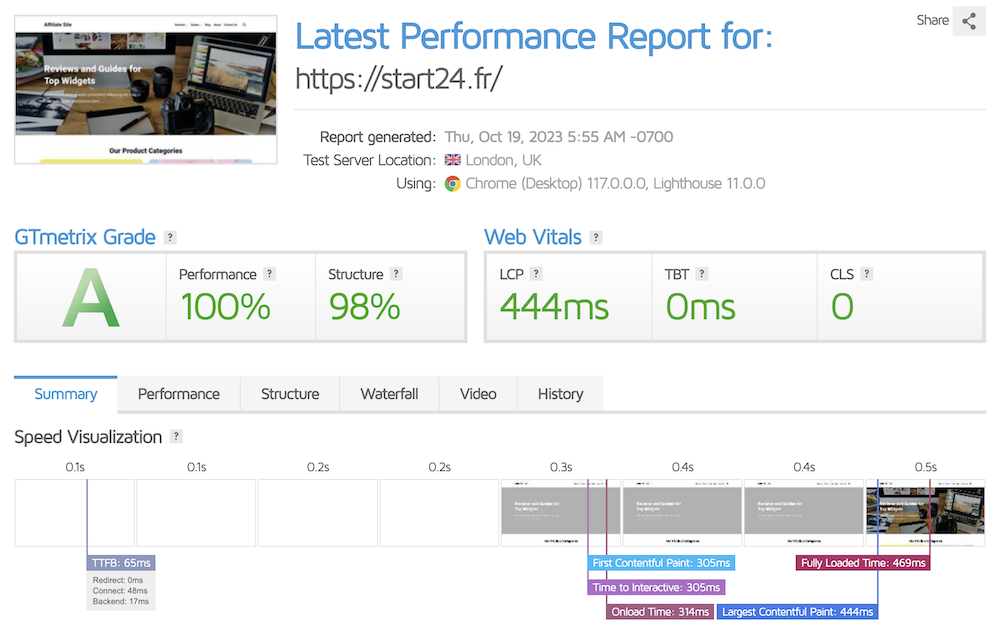
Task: Click the Speed Visualization help icon
Action: tap(176, 437)
